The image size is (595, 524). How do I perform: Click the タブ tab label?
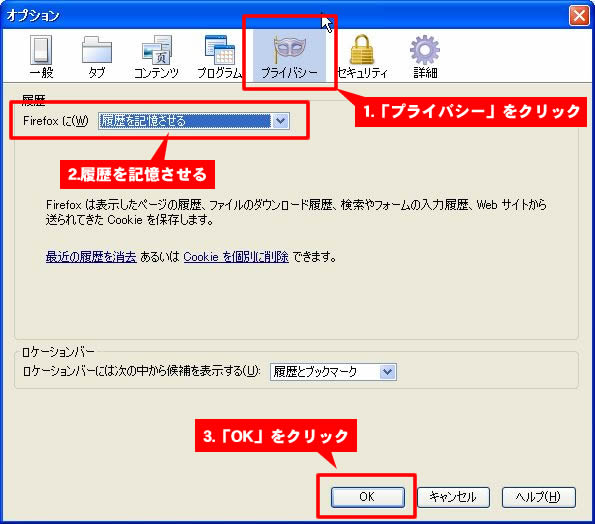[x=97, y=72]
